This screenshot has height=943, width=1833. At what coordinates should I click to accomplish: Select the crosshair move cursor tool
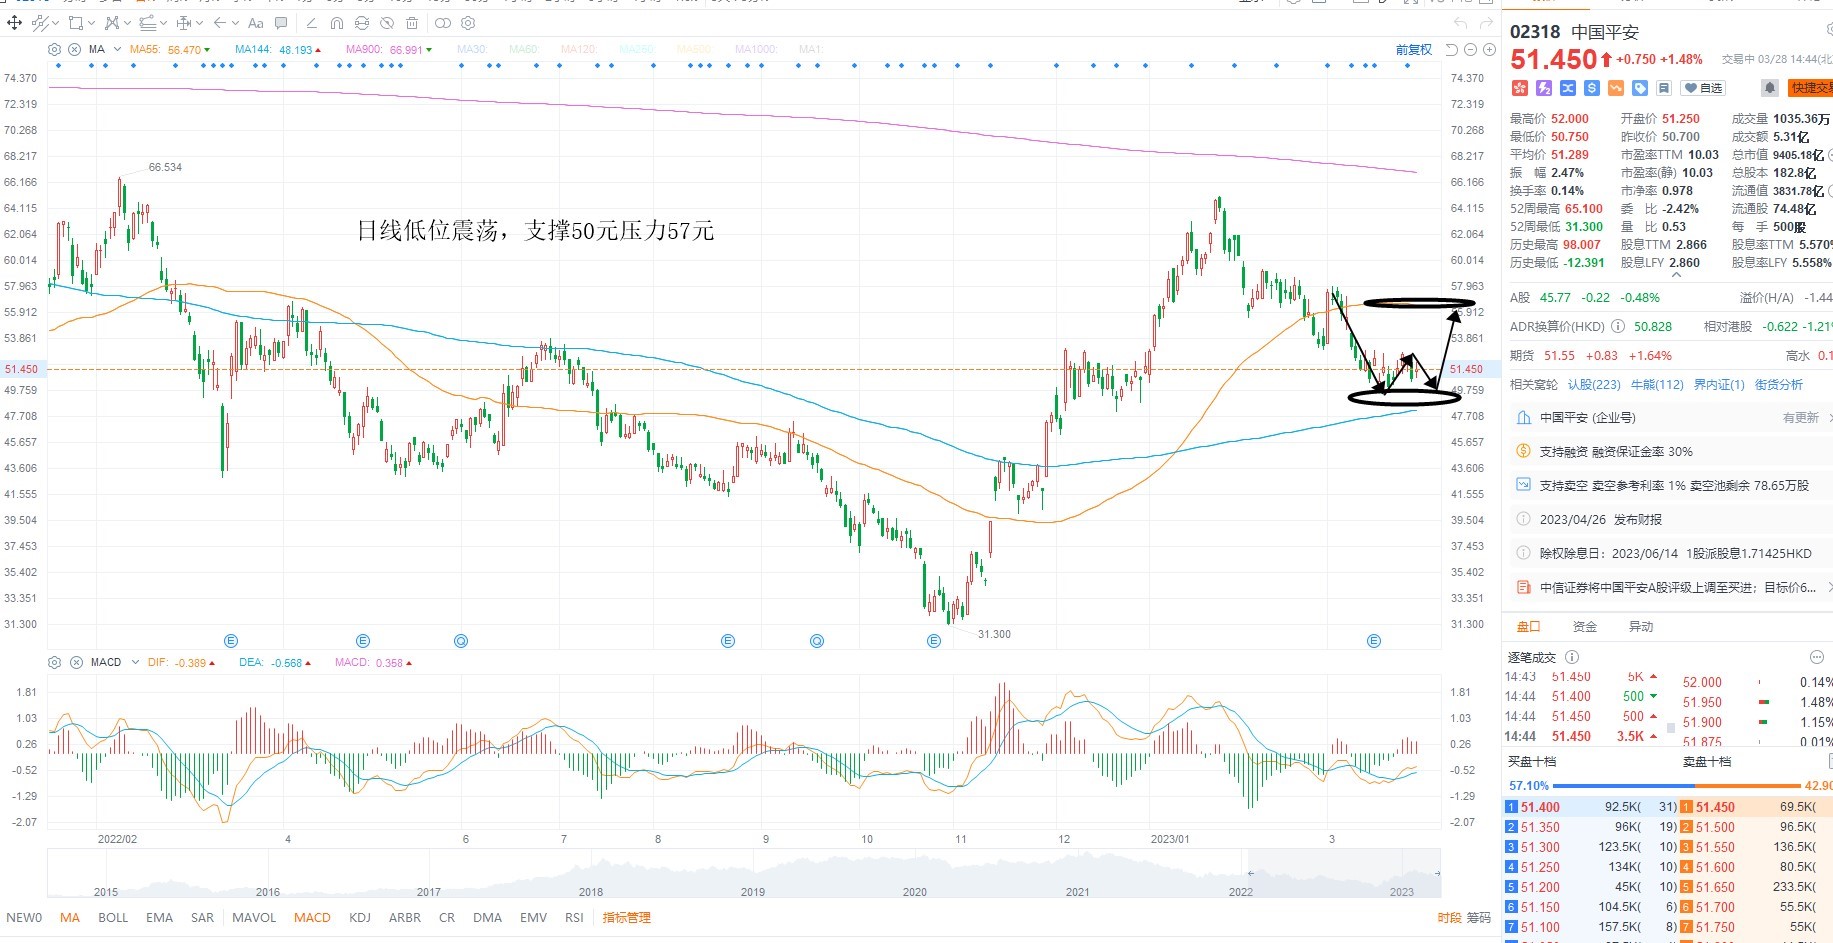pos(14,22)
